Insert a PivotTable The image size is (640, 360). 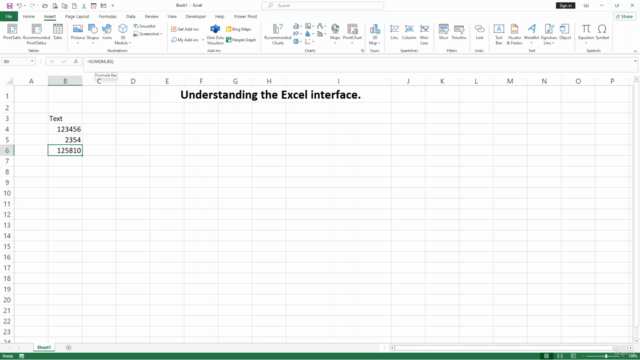click(12, 32)
